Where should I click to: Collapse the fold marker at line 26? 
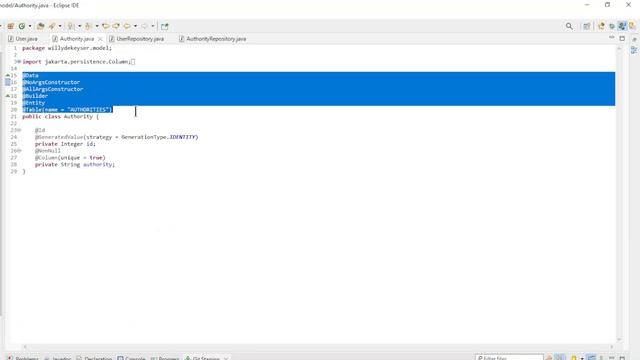pyautogui.click(x=19, y=151)
